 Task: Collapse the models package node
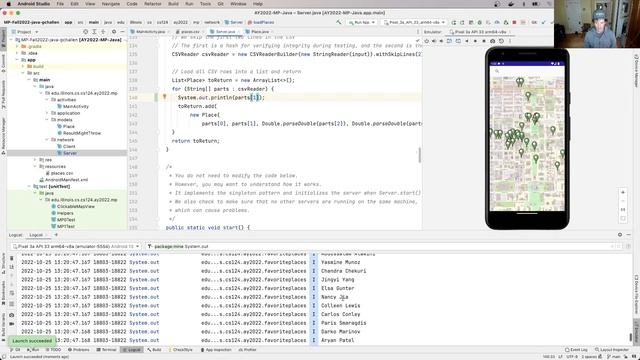(x=47, y=120)
